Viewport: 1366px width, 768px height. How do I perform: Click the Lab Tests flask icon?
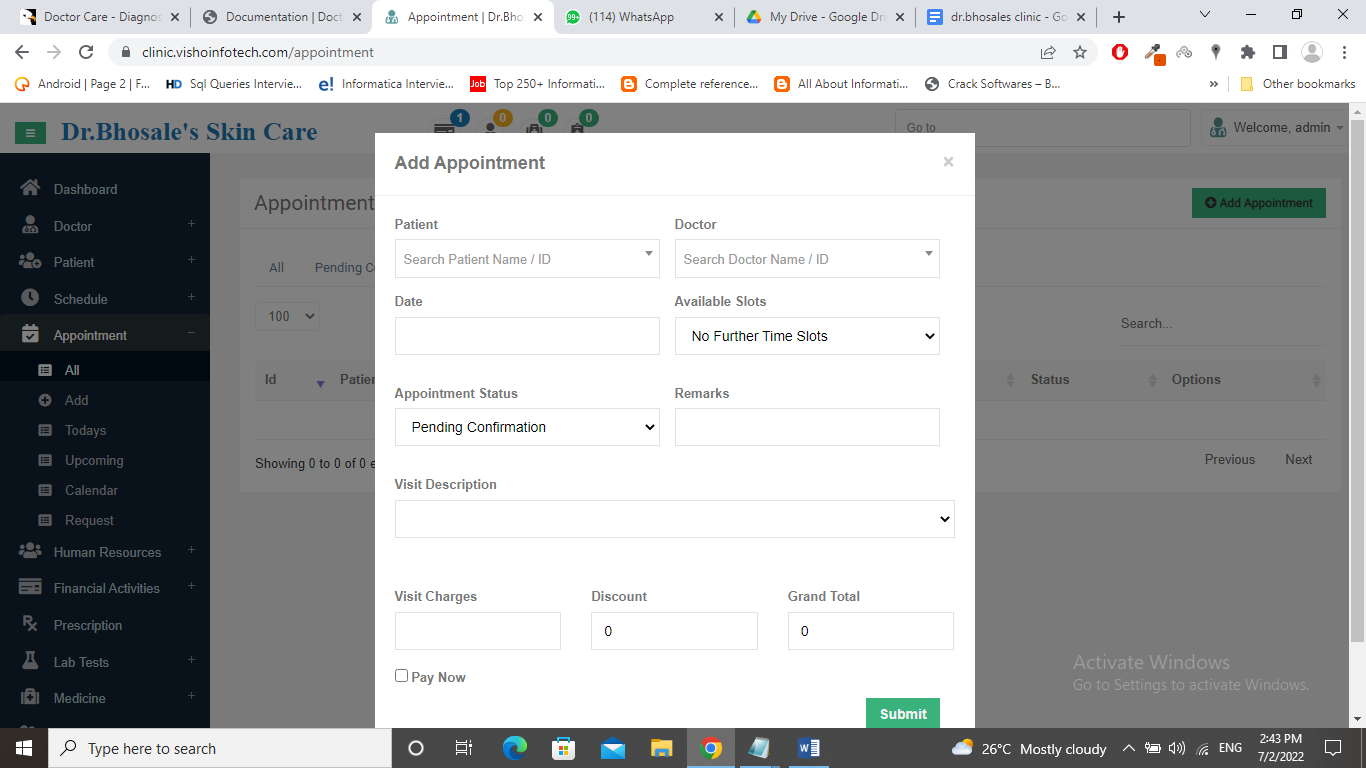30,662
